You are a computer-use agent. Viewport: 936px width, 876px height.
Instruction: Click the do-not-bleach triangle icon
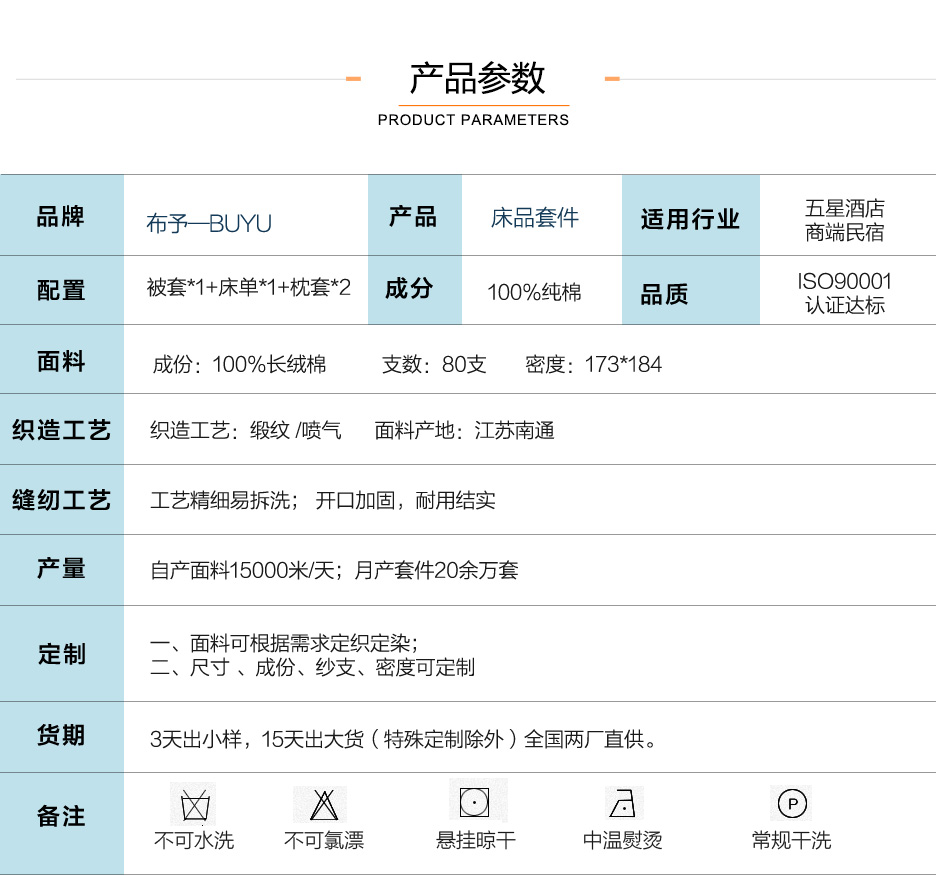(323, 804)
